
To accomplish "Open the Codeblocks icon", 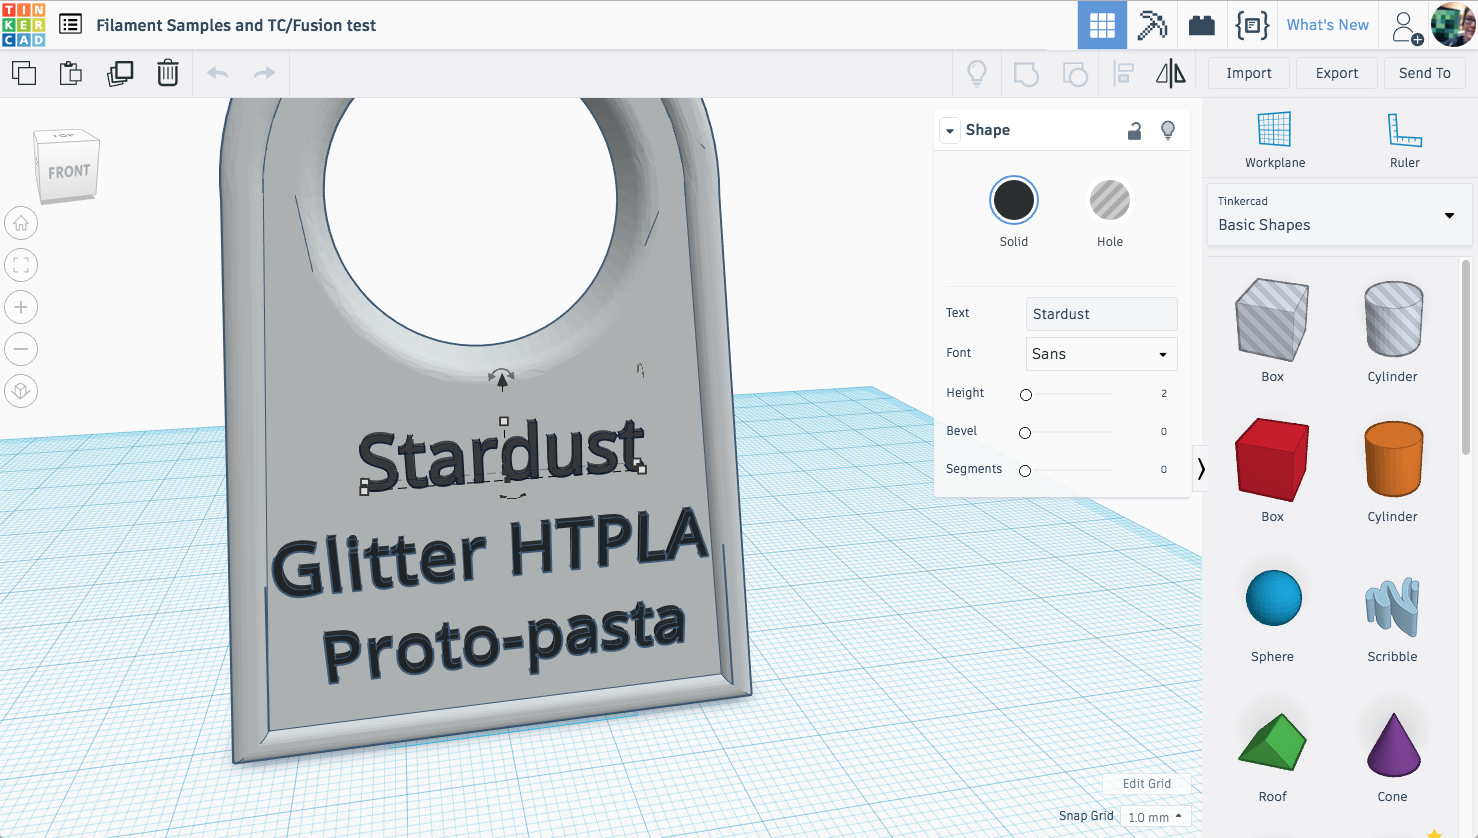I will pyautogui.click(x=1252, y=25).
